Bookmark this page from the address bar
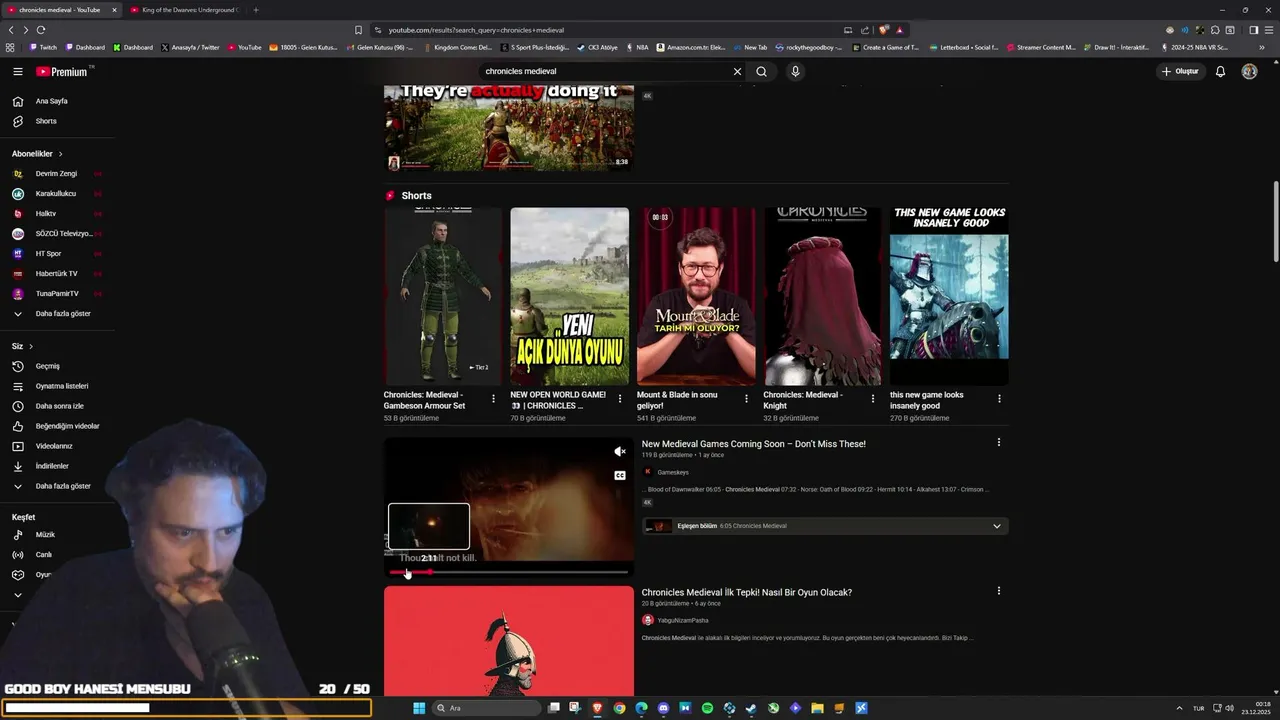The height and width of the screenshot is (720, 1280). click(x=358, y=30)
